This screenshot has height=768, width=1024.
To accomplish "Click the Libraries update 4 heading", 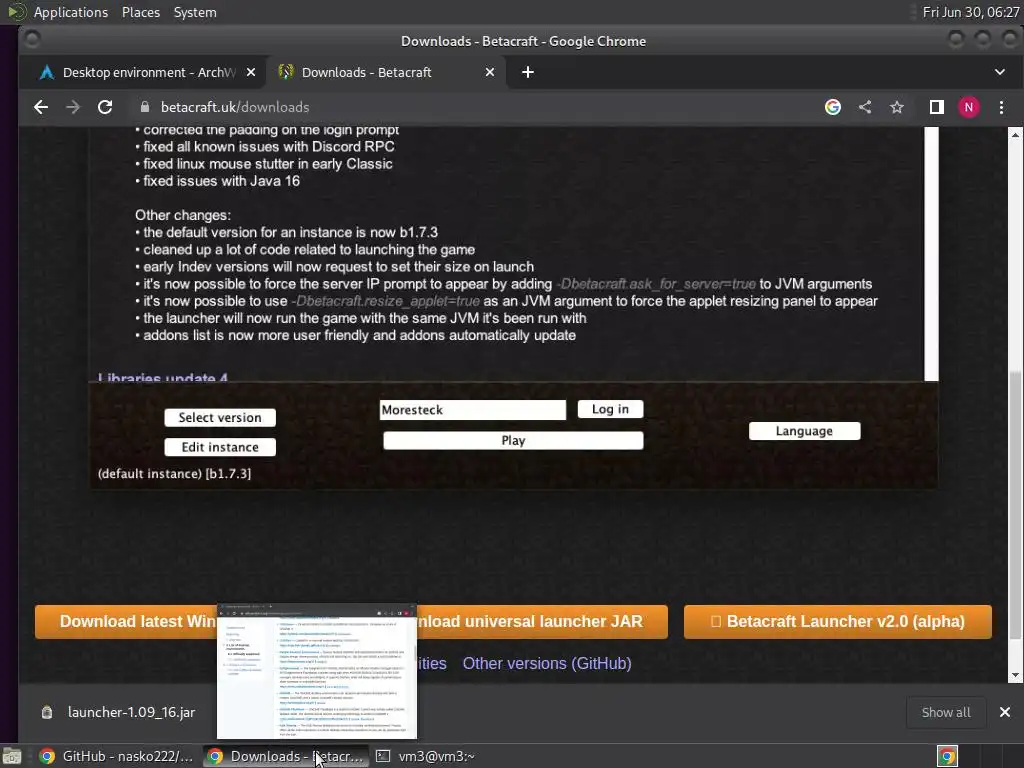I will [163, 377].
